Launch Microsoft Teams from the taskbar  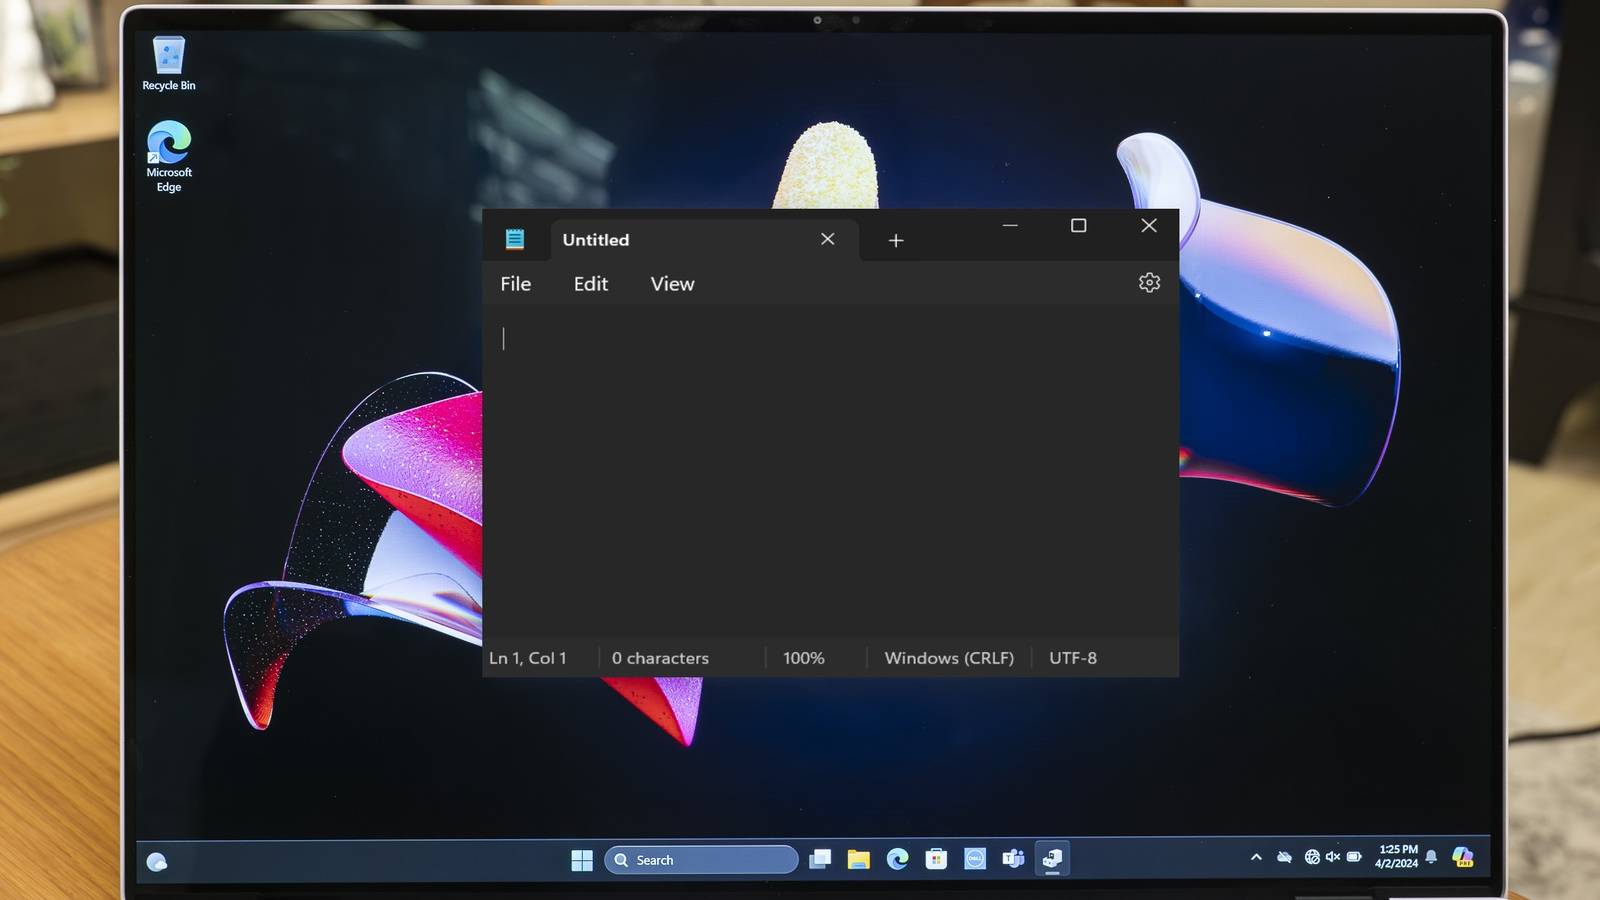click(x=1012, y=859)
